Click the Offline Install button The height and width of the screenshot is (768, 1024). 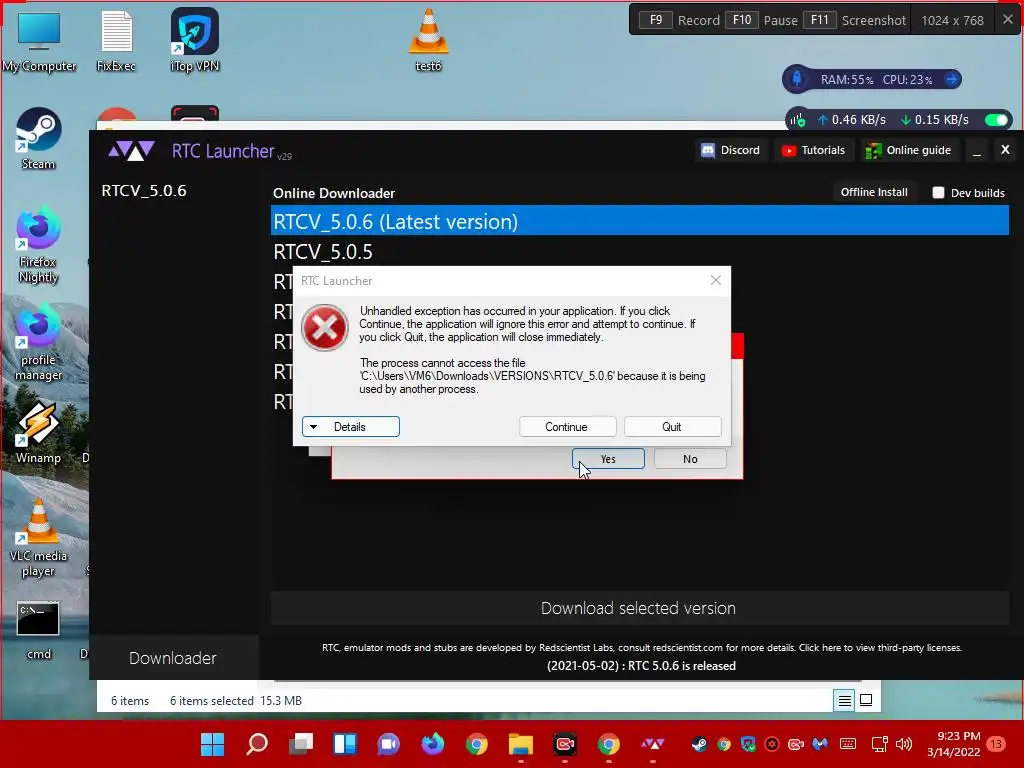coord(874,192)
